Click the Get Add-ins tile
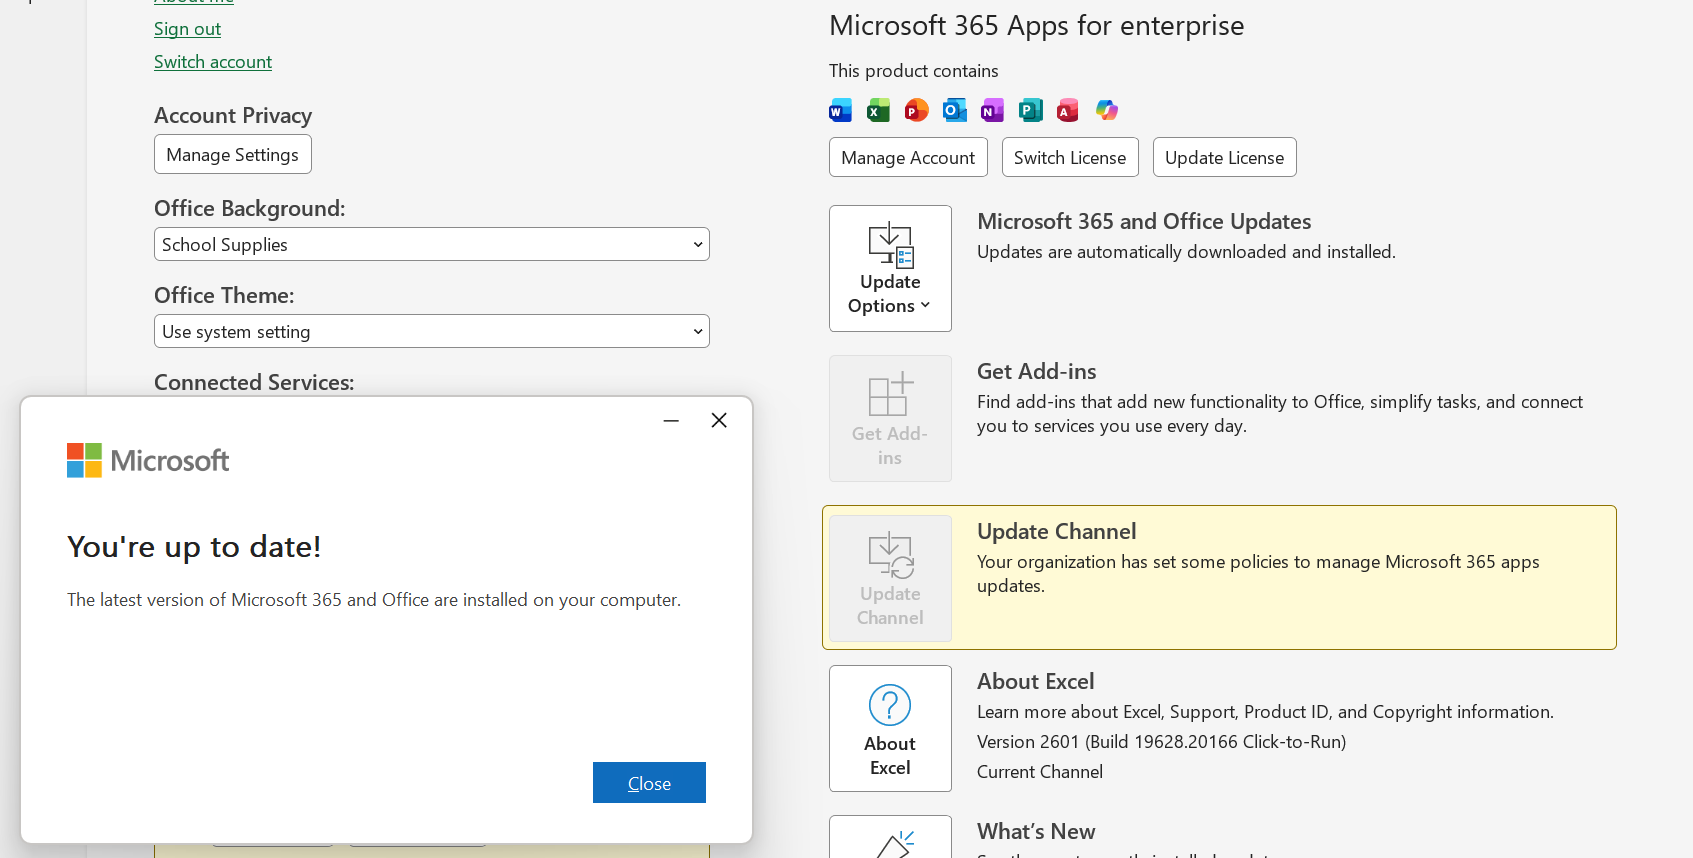This screenshot has height=858, width=1693. pos(890,418)
